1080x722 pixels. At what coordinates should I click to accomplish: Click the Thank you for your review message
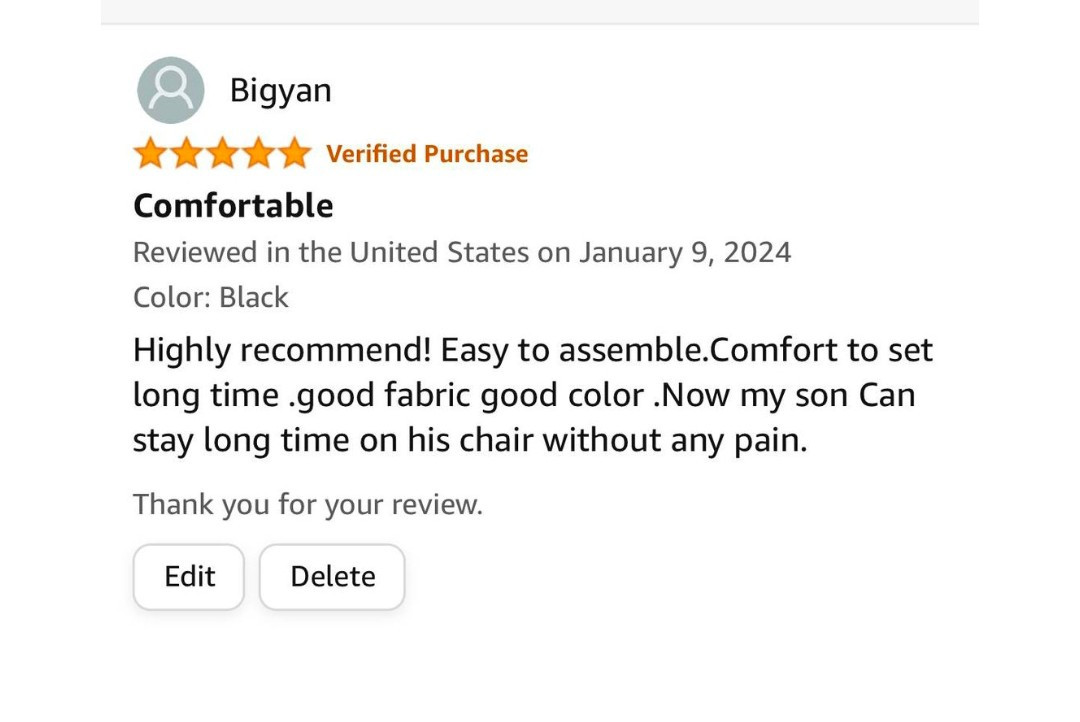tap(308, 505)
